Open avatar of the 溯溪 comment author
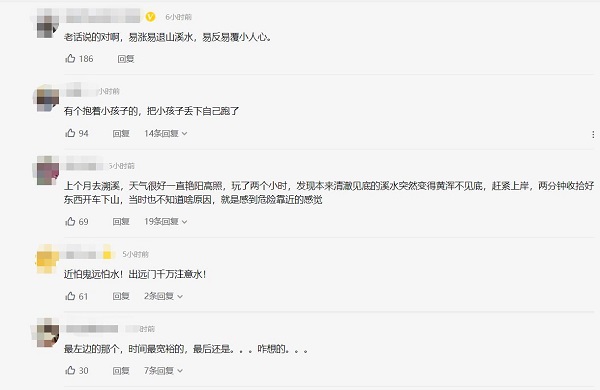Screen dimensions: 600x390 click(x=47, y=171)
